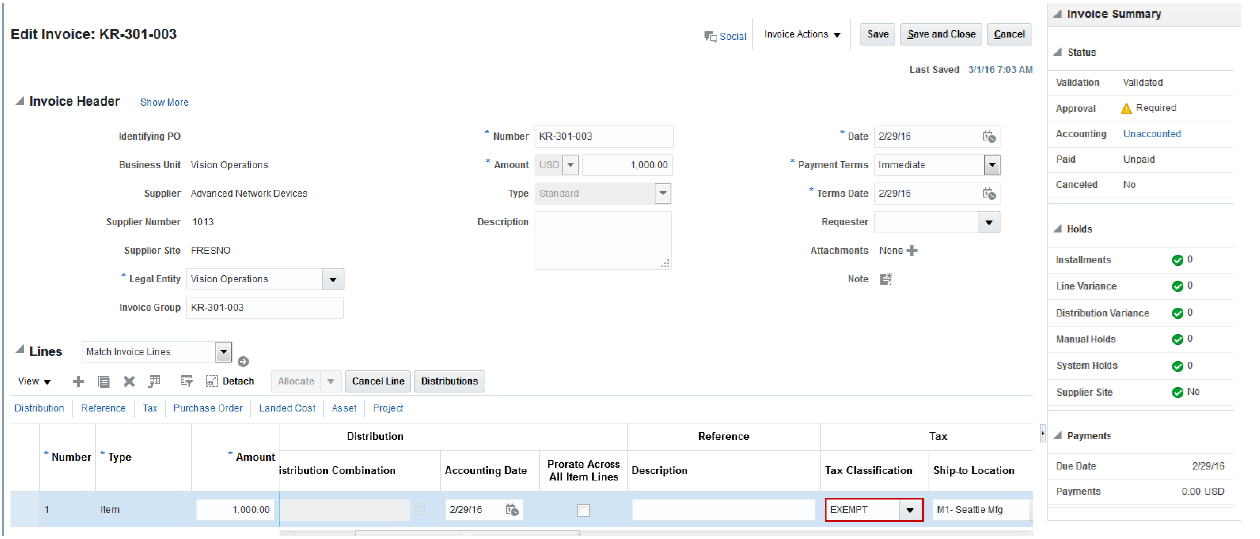Viewport: 1260px width, 539px height.
Task: Detach the Lines table
Action: (x=229, y=381)
